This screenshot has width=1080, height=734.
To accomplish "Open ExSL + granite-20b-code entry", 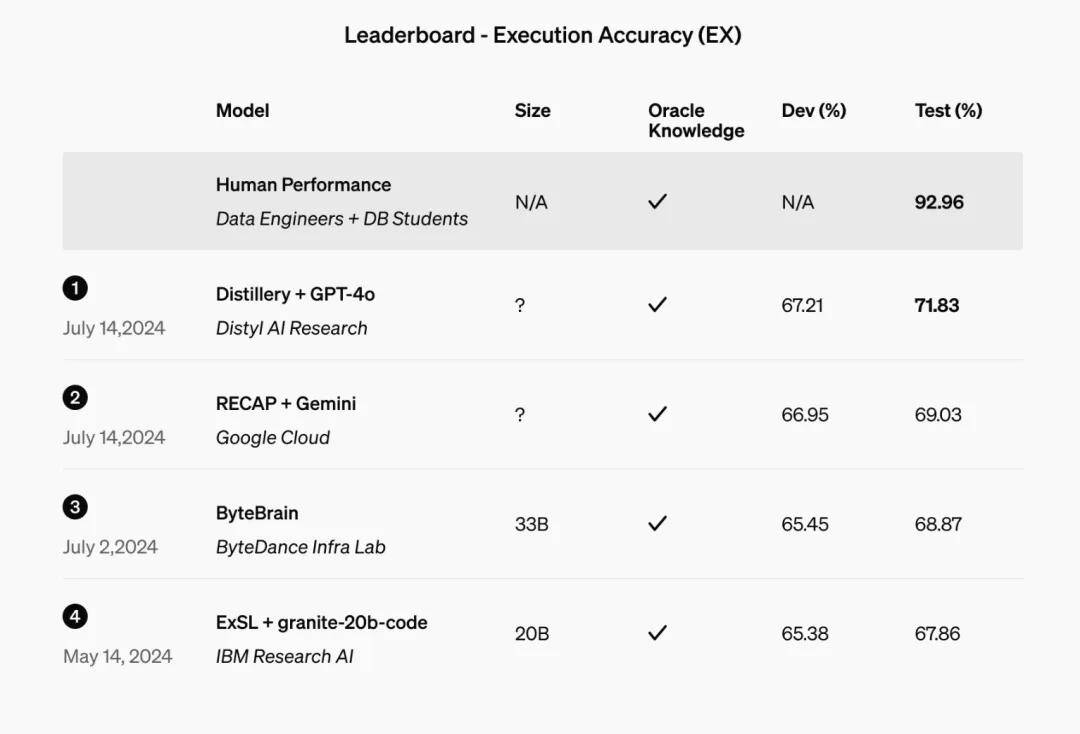I will pyautogui.click(x=322, y=622).
